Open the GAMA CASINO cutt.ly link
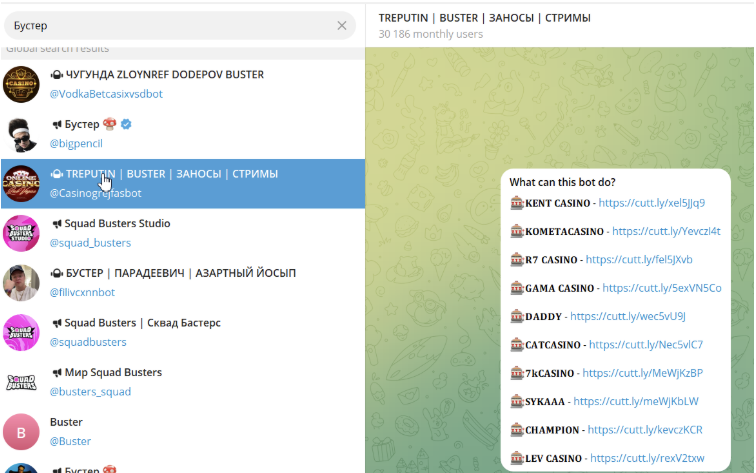Image resolution: width=756 pixels, height=473 pixels. (x=662, y=288)
